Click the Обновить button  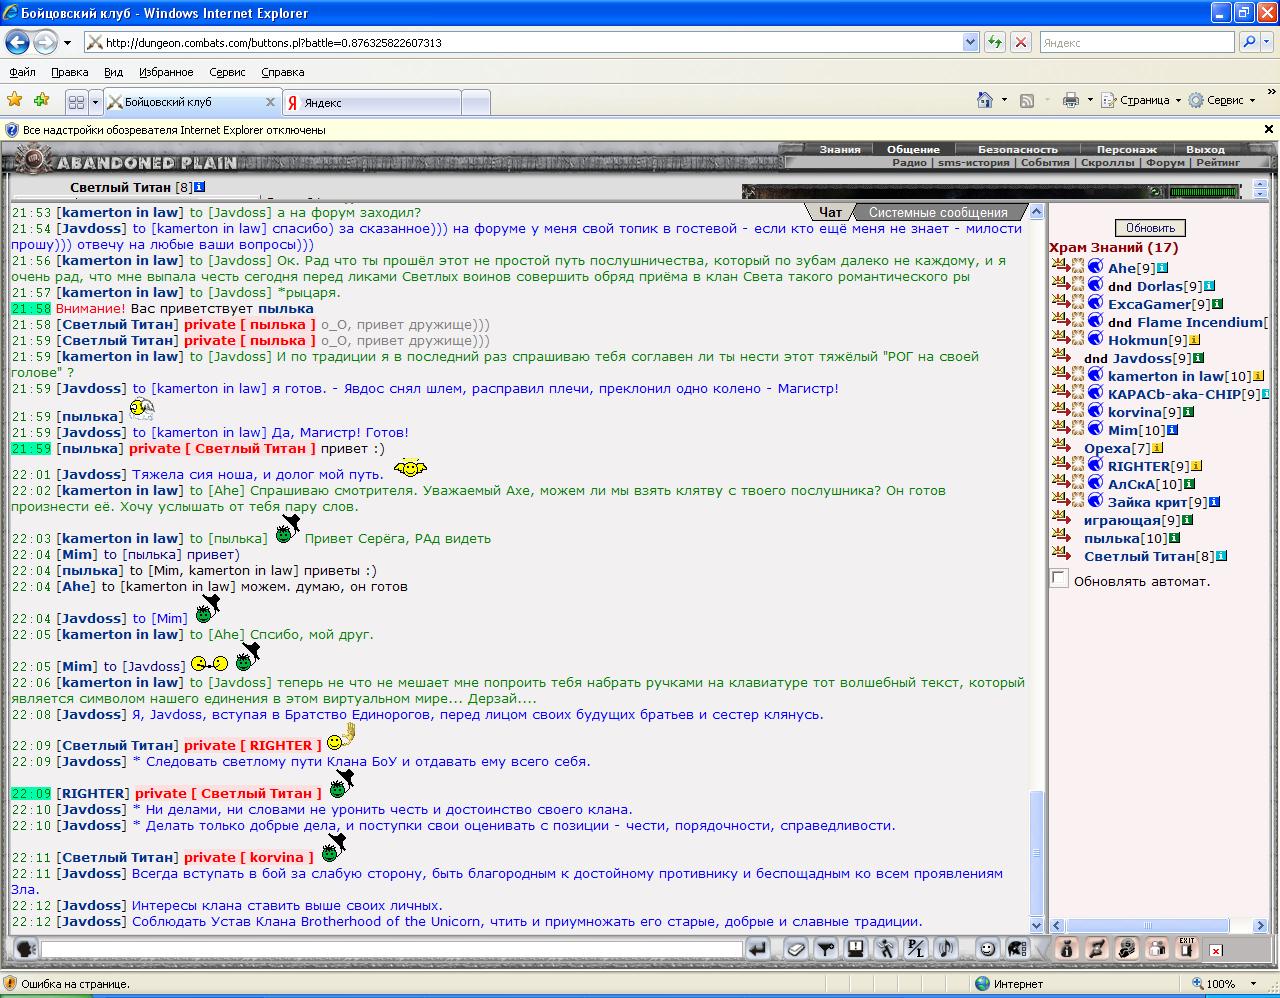(1150, 227)
